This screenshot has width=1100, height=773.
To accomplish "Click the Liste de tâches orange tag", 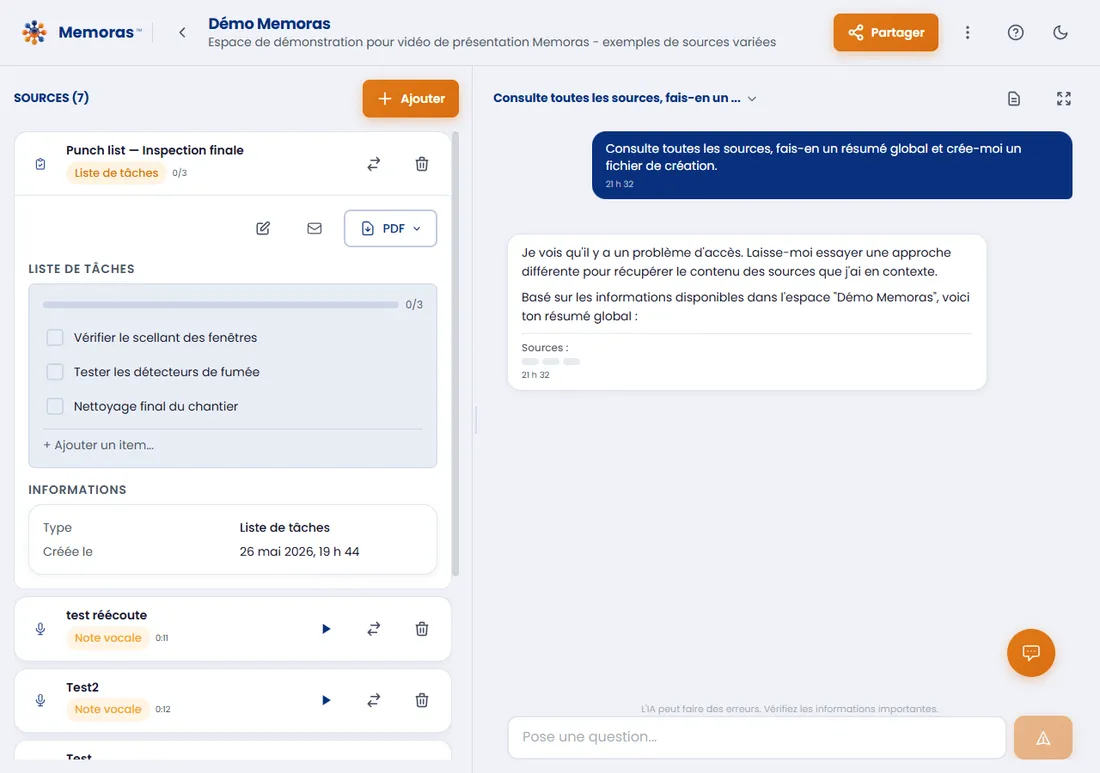I will (116, 173).
